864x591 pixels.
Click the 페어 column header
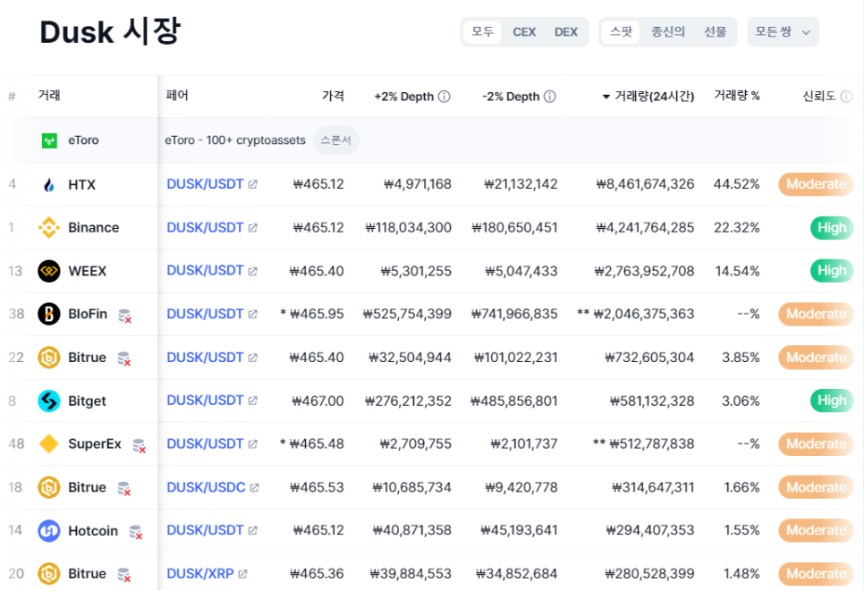pos(177,95)
